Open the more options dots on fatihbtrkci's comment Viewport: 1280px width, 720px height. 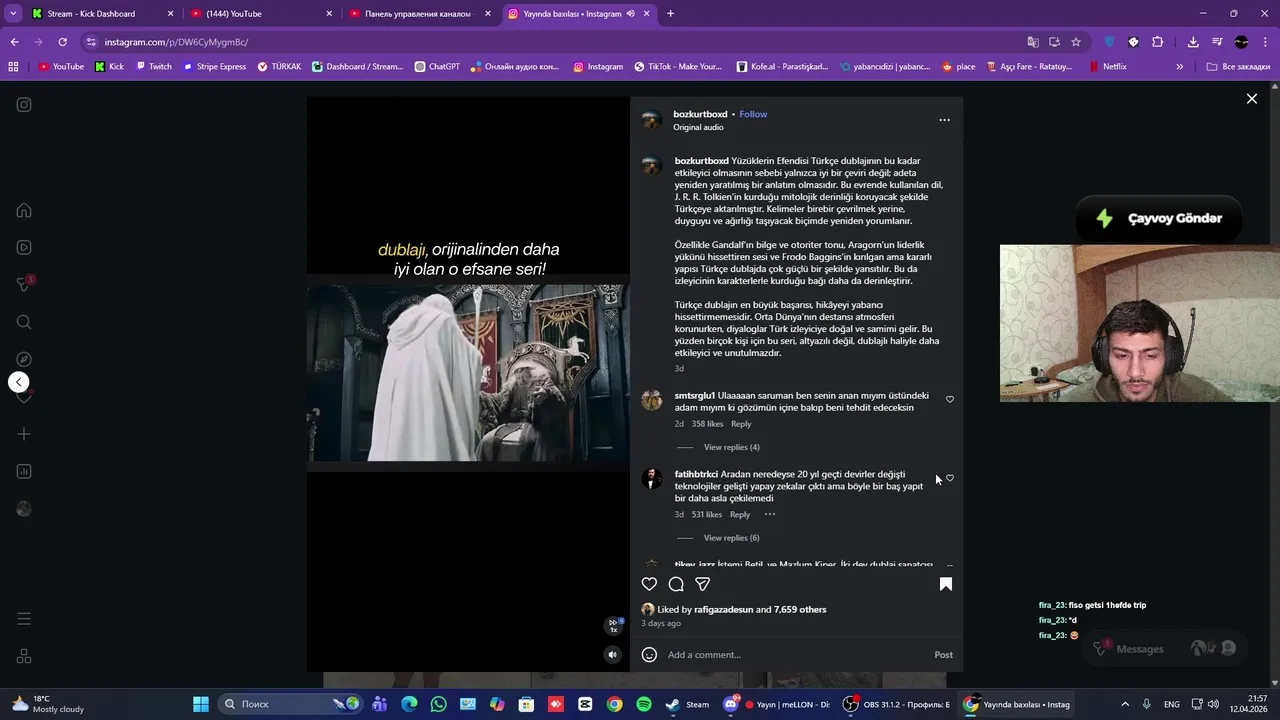click(x=770, y=514)
